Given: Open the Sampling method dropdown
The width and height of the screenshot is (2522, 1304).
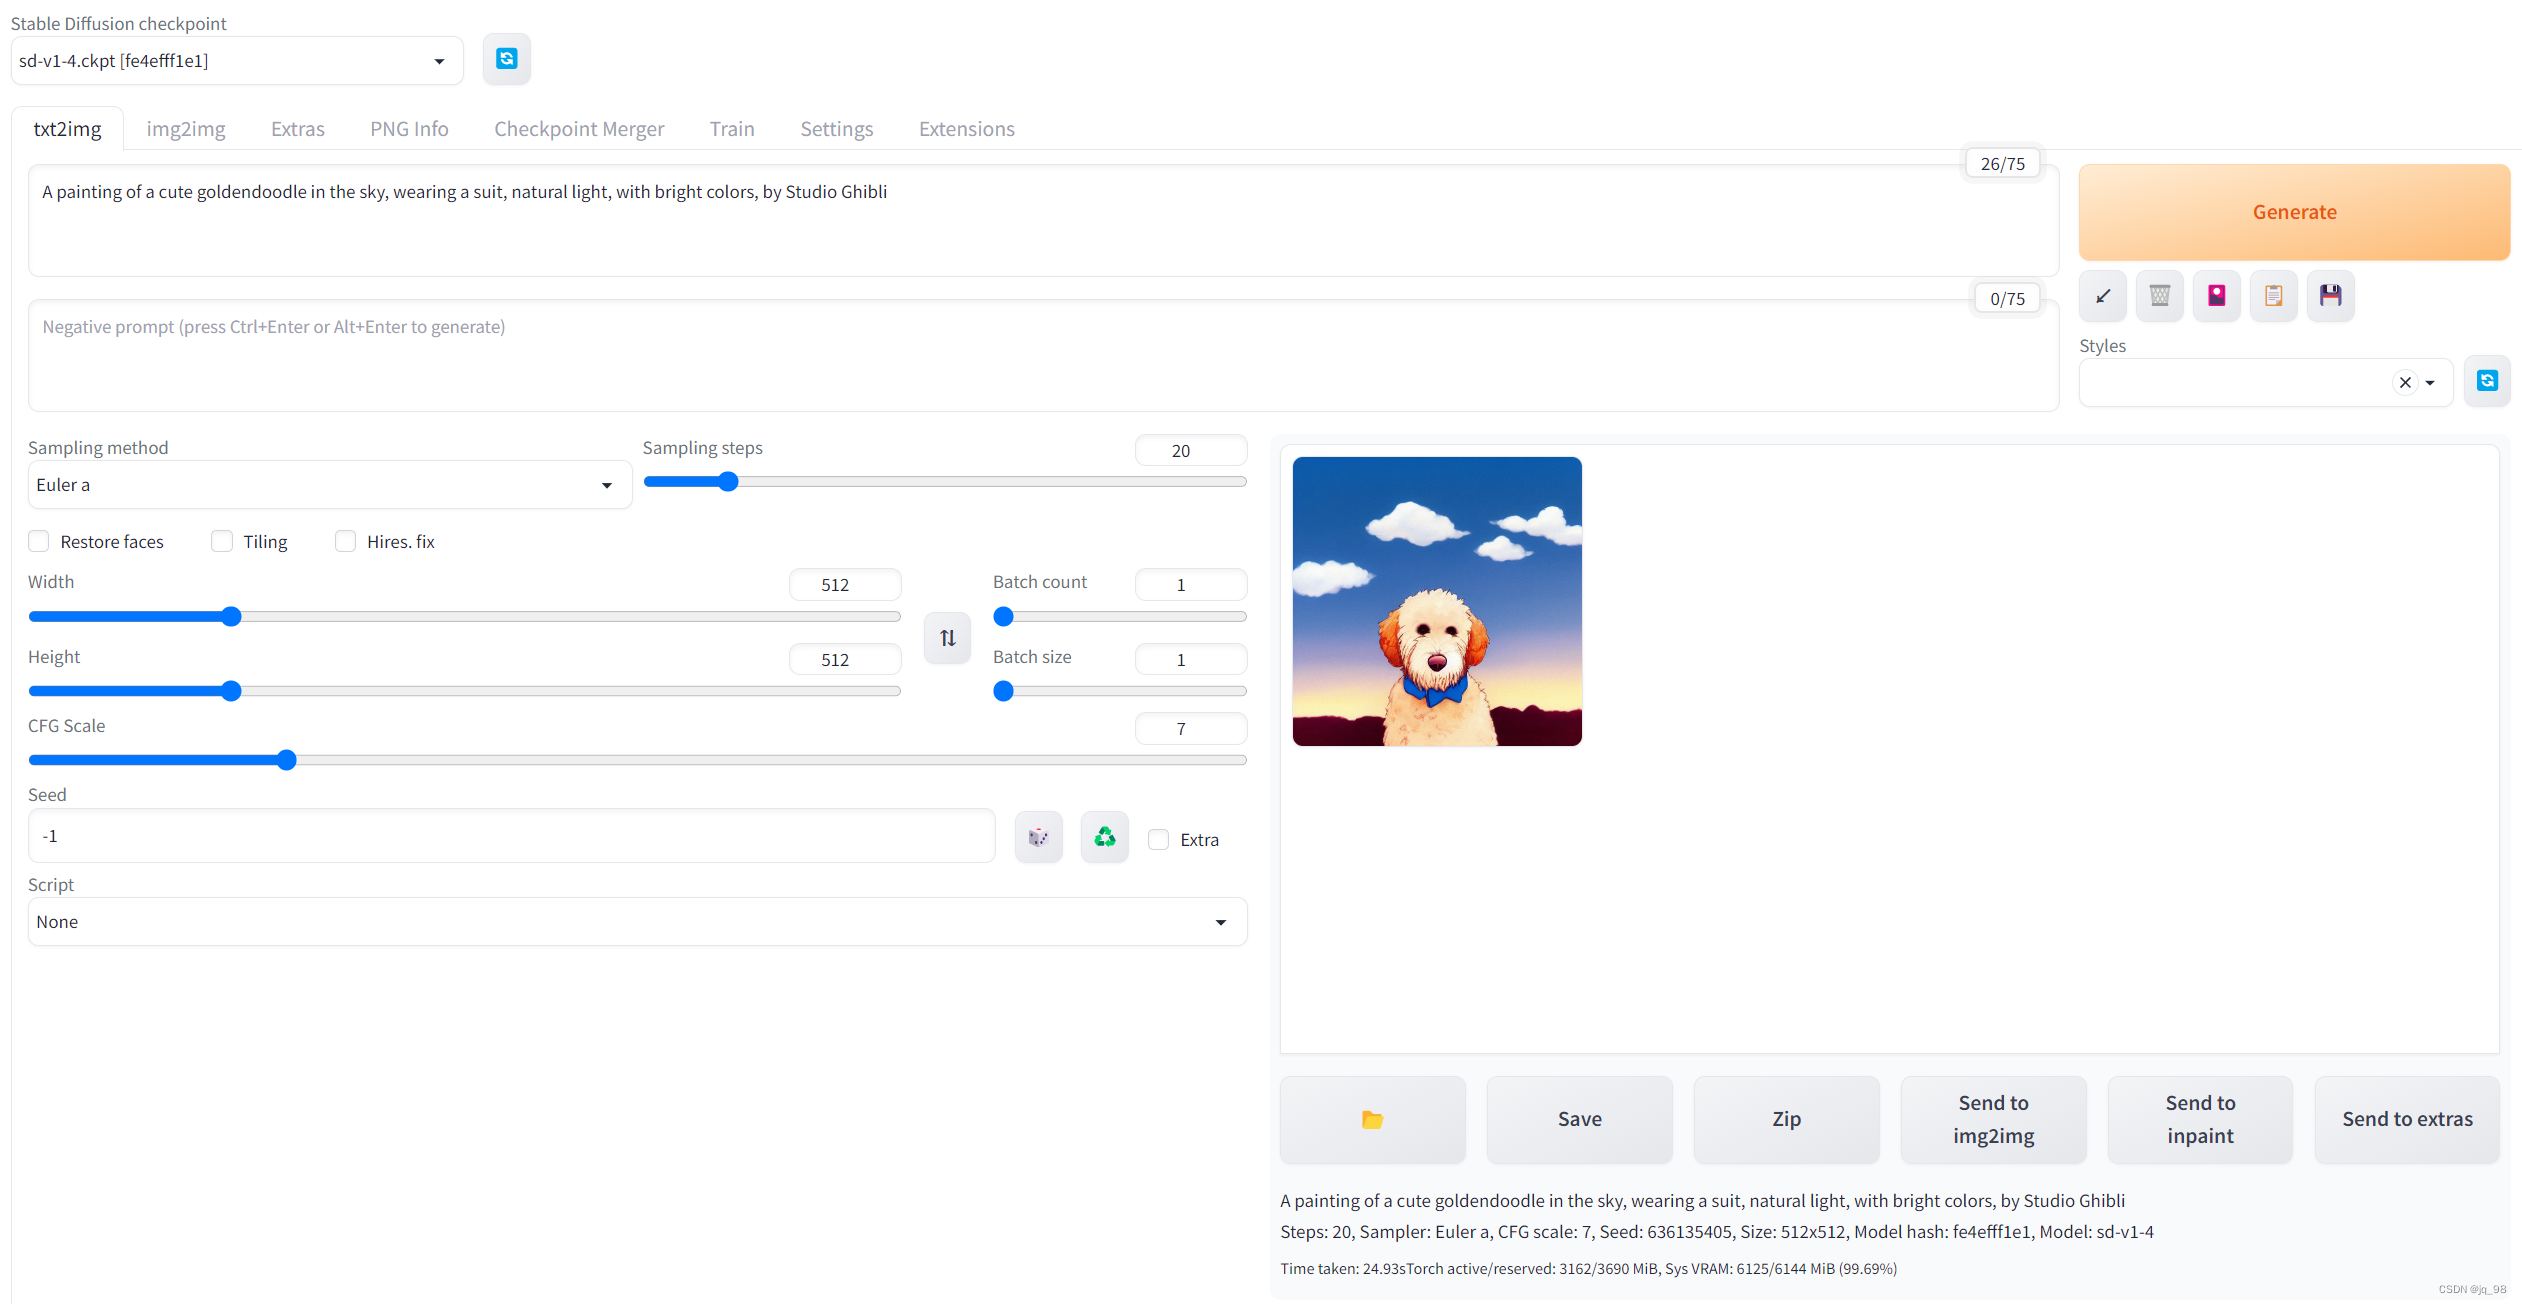Looking at the screenshot, I should pyautogui.click(x=329, y=485).
